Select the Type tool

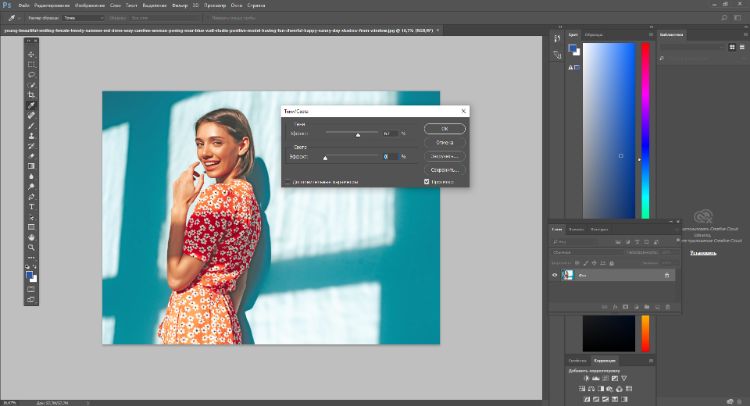pyautogui.click(x=31, y=207)
